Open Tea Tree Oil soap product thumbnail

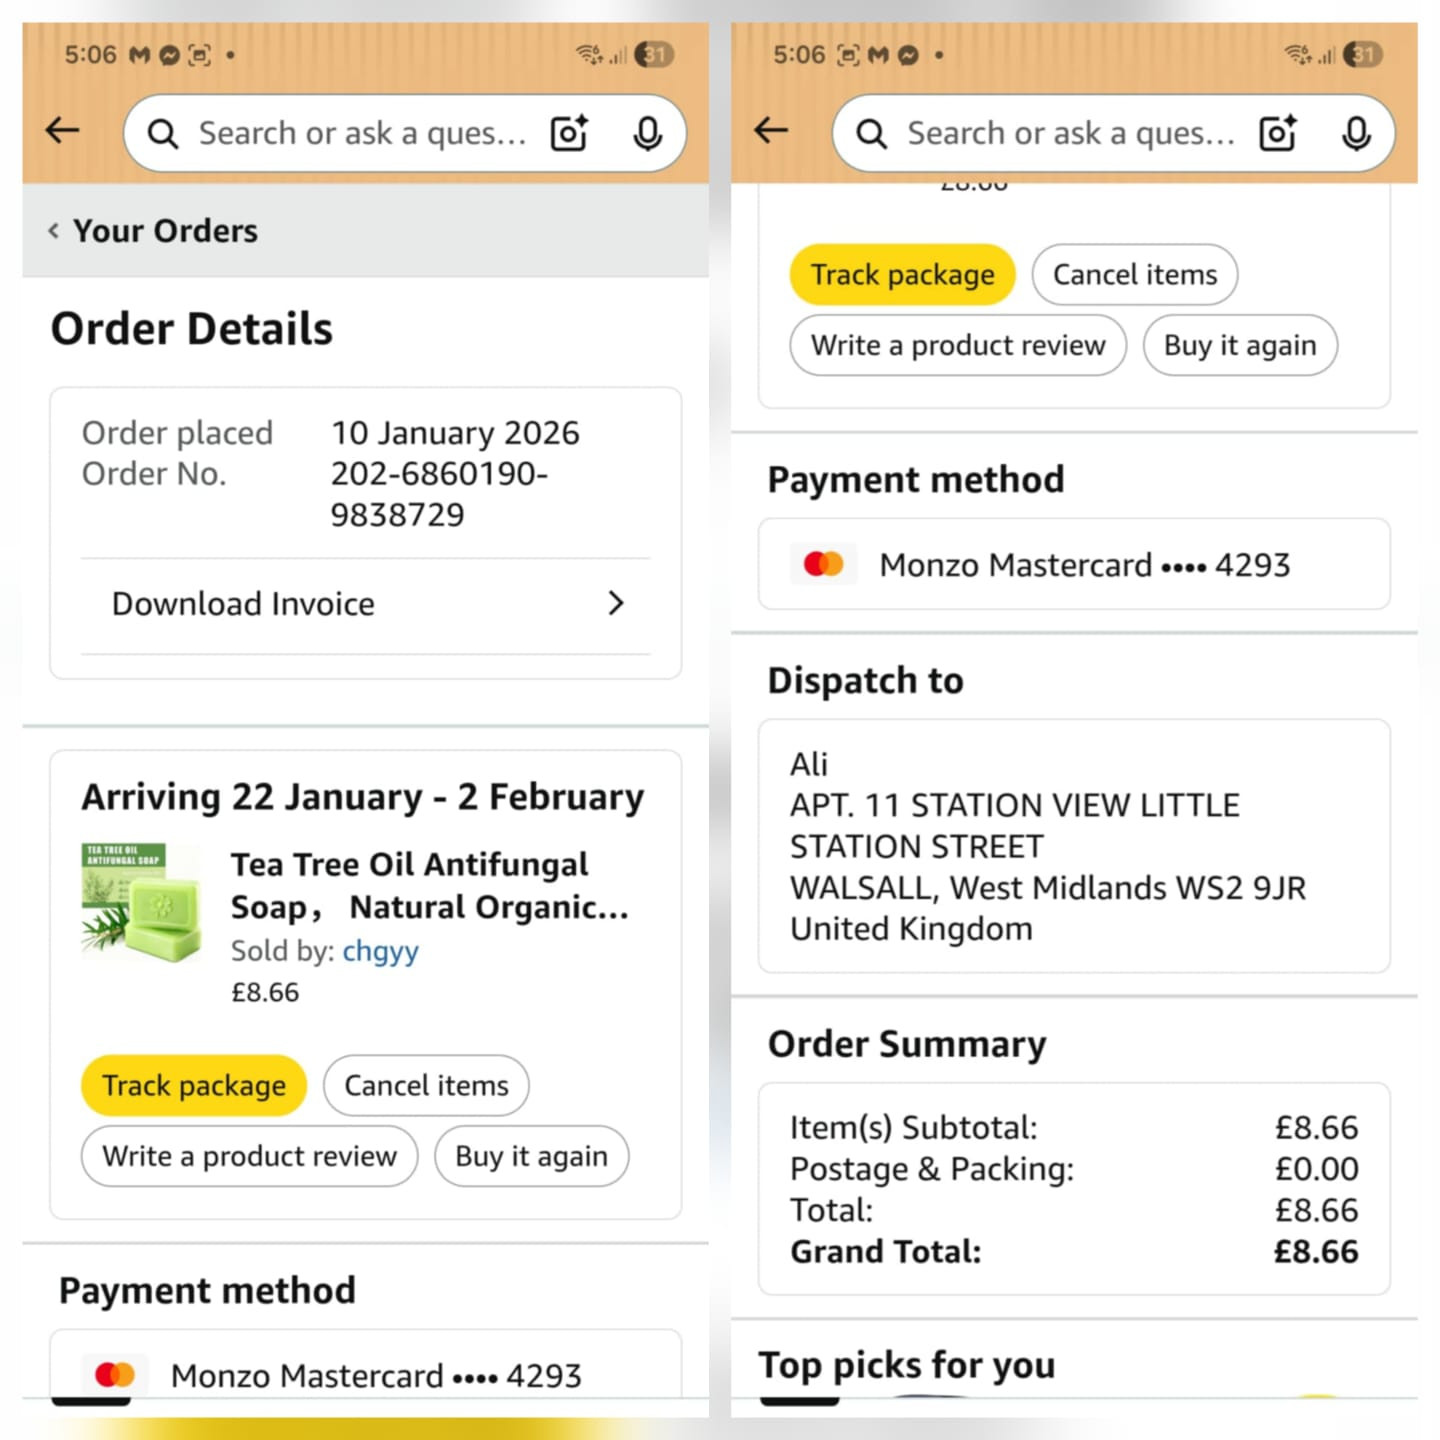(x=141, y=903)
